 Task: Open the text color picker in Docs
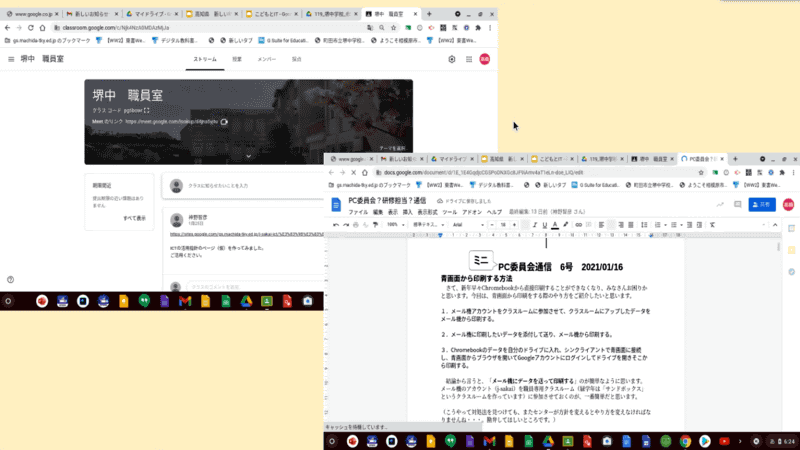coord(555,225)
